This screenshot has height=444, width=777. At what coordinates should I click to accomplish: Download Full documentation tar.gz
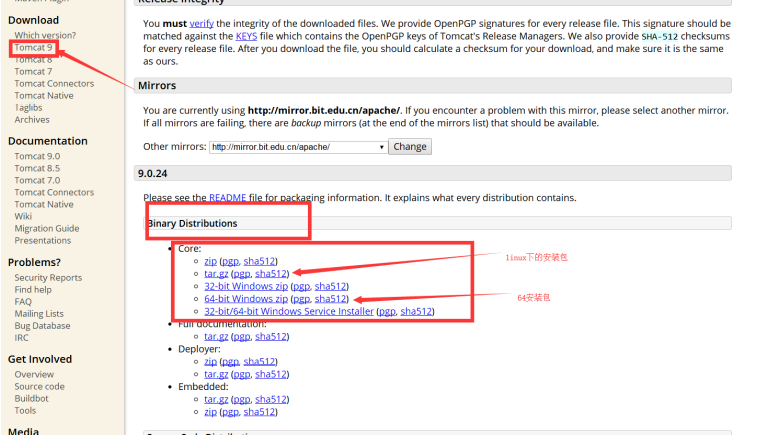click(x=216, y=336)
